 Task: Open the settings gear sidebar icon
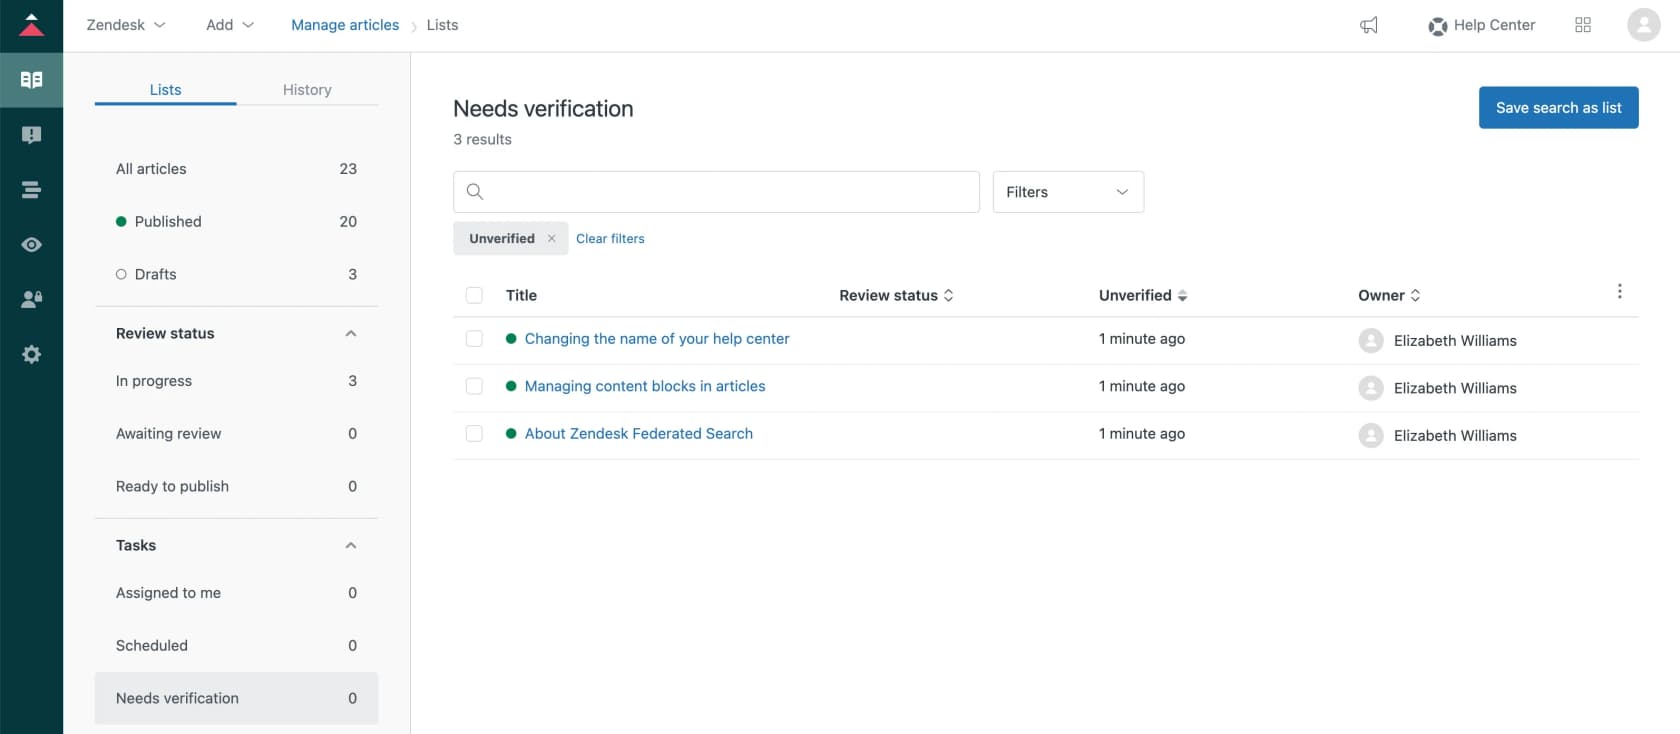coord(31,354)
